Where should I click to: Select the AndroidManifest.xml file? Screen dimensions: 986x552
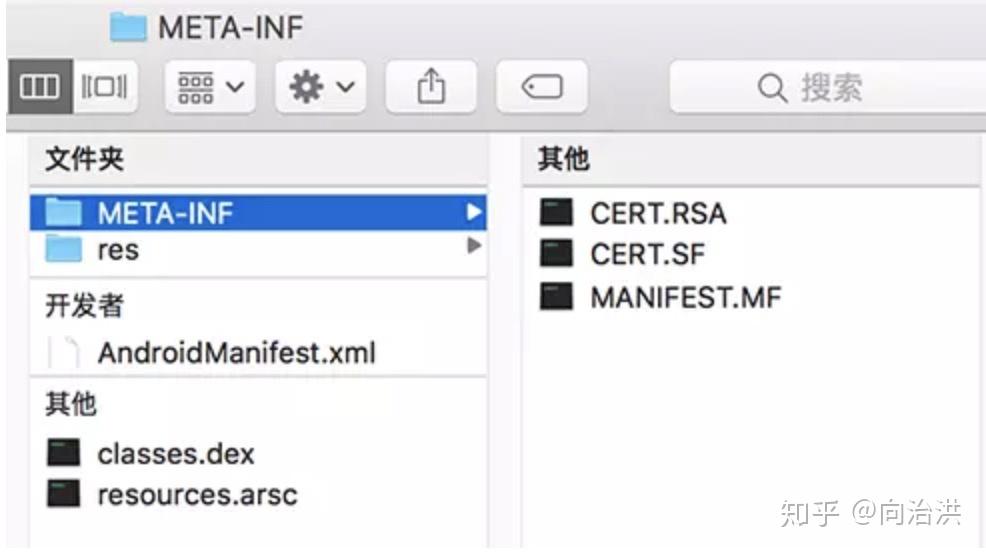click(x=236, y=353)
